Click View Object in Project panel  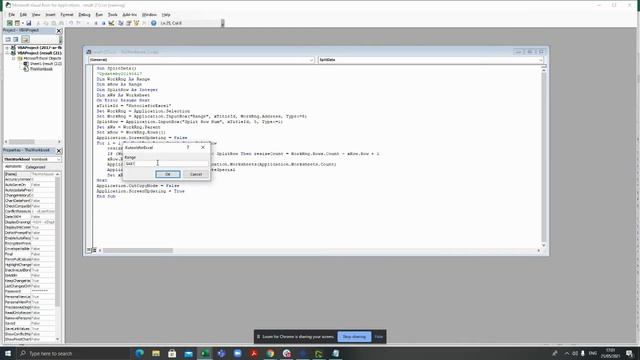click(x=16, y=39)
